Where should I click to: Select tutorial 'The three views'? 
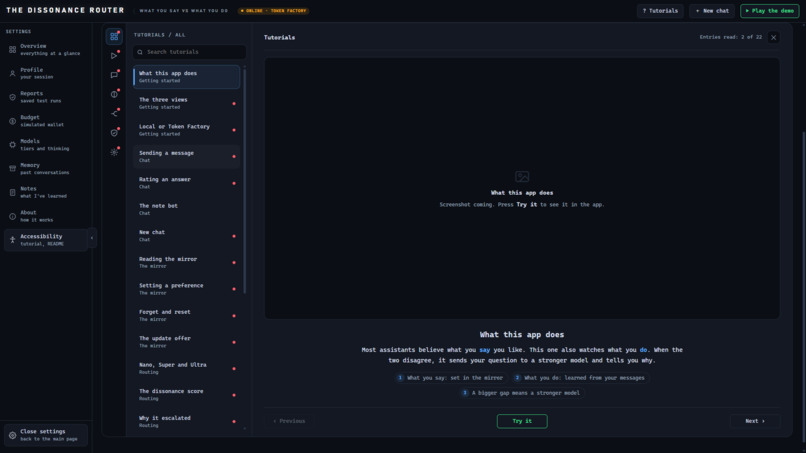187,103
